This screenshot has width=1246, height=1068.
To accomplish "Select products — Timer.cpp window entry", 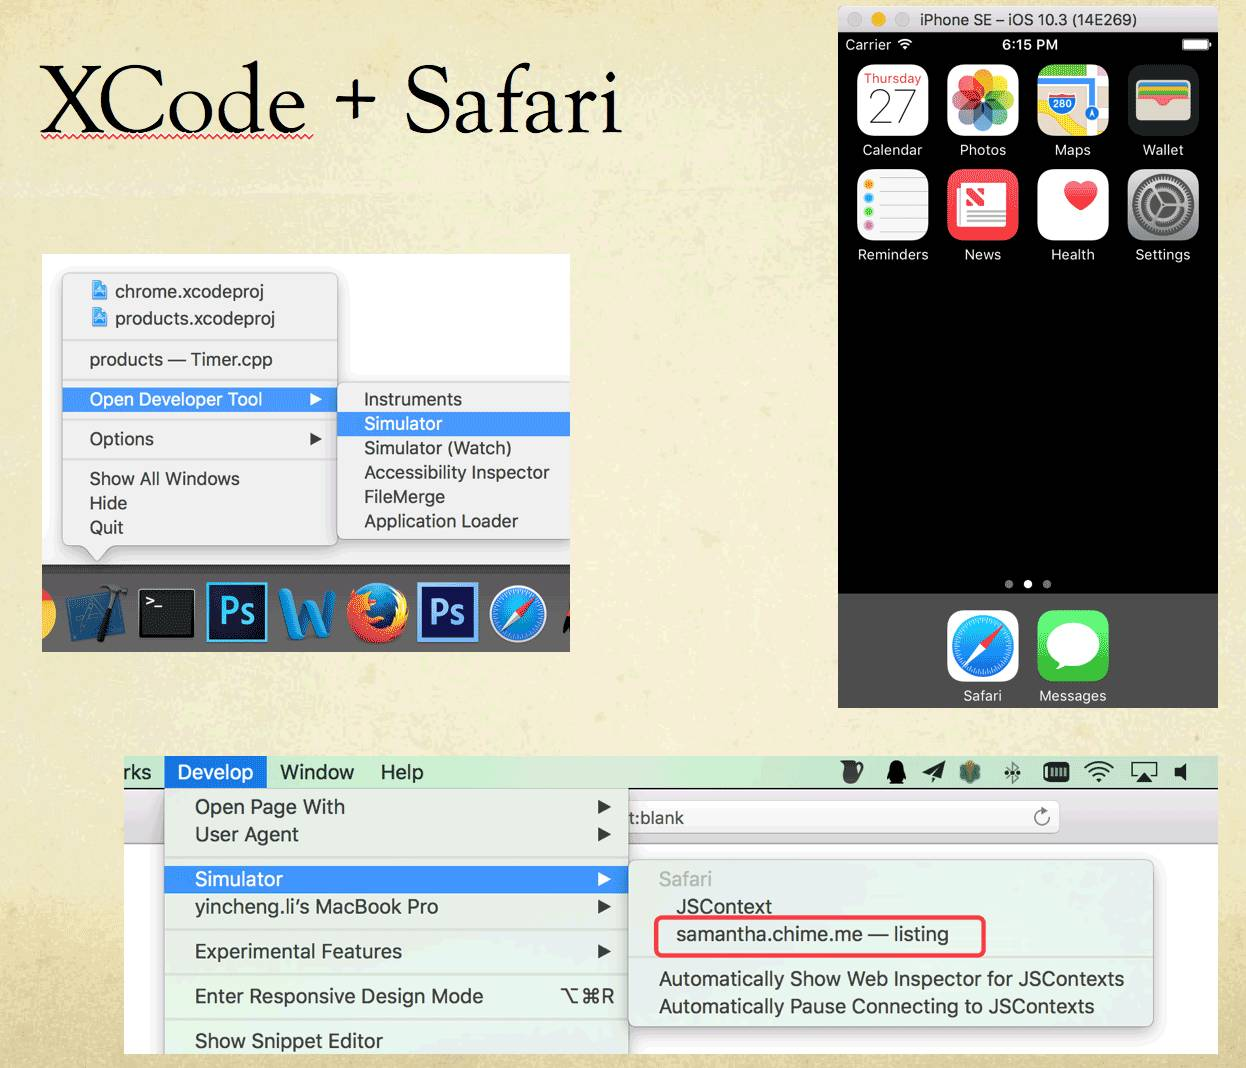I will (200, 359).
